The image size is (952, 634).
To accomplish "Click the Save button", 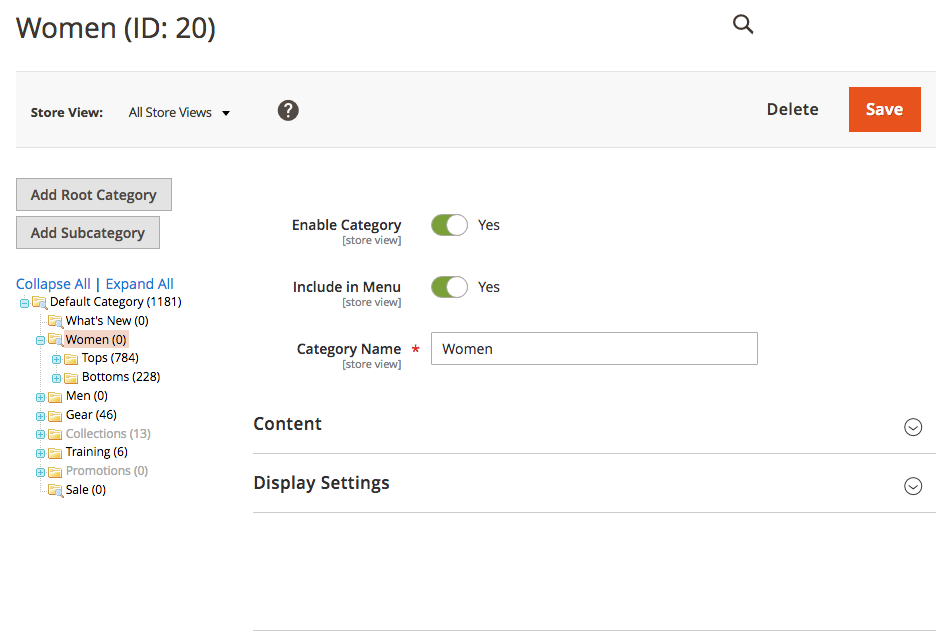I will click(885, 109).
